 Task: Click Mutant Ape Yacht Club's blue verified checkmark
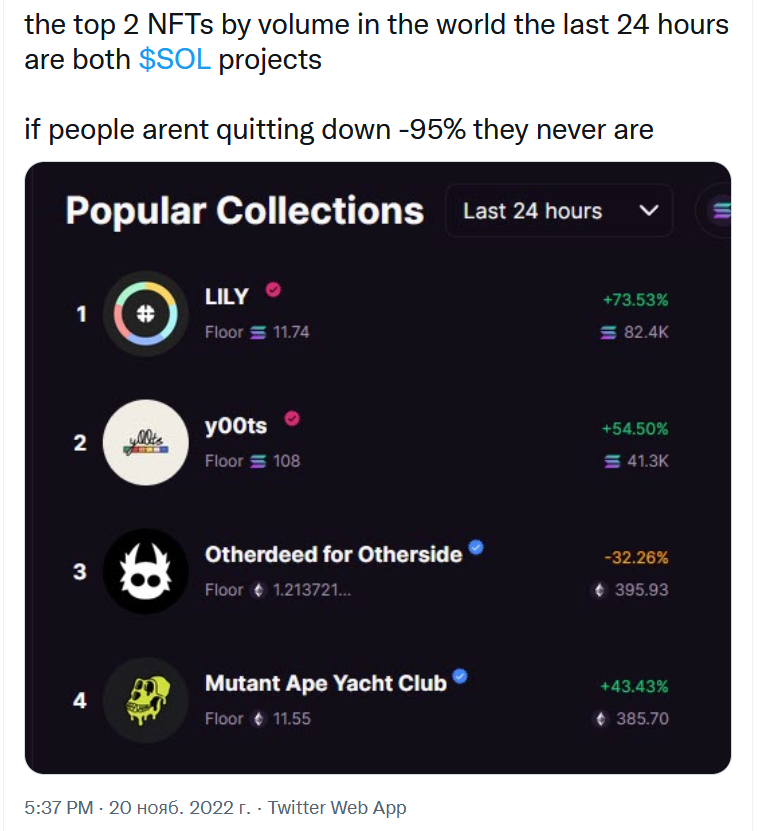pyautogui.click(x=460, y=677)
